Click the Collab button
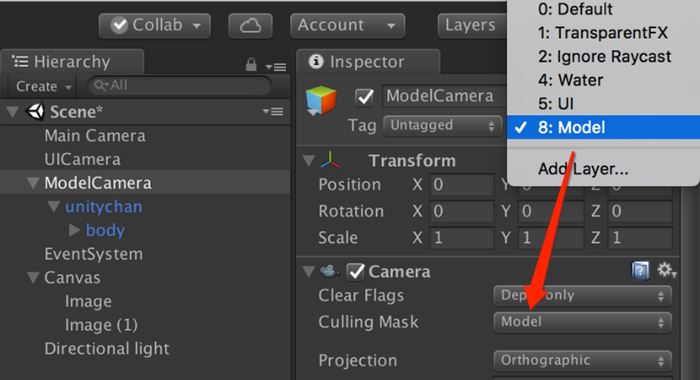The width and height of the screenshot is (700, 380). [x=155, y=25]
